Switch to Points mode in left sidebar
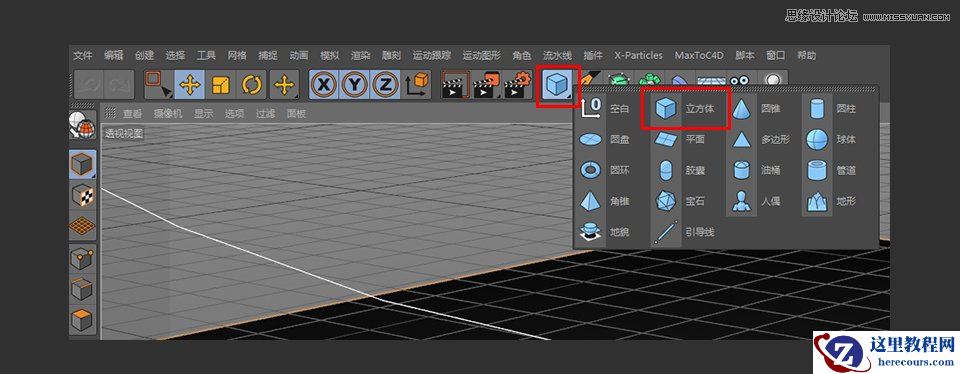The width and height of the screenshot is (960, 374). pyautogui.click(x=82, y=259)
